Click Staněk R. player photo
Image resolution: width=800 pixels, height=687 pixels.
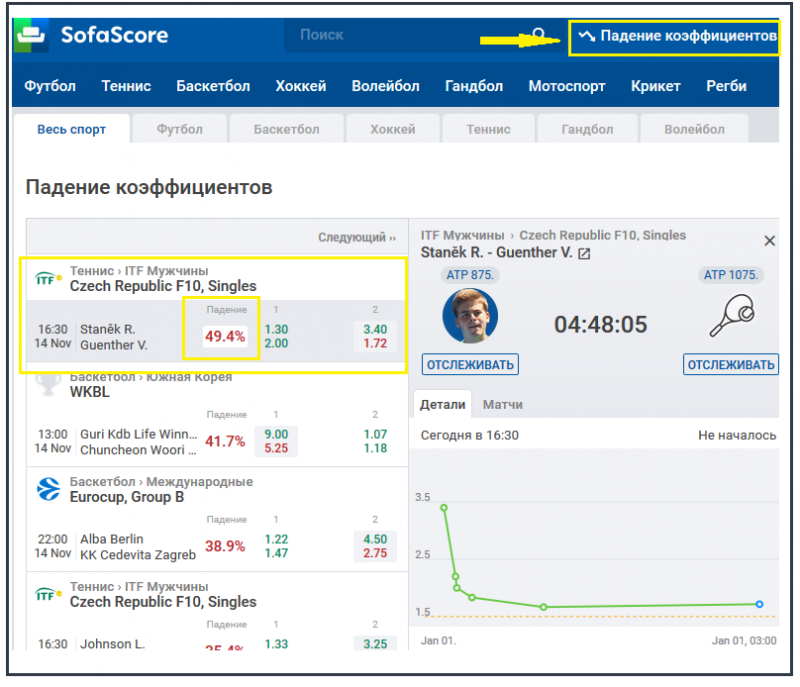pyautogui.click(x=470, y=315)
